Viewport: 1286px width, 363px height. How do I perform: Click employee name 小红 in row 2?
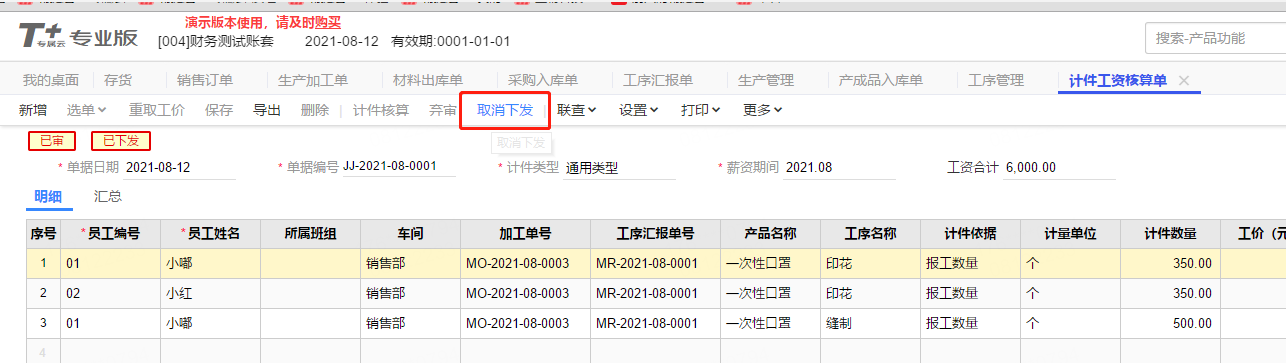(x=210, y=294)
